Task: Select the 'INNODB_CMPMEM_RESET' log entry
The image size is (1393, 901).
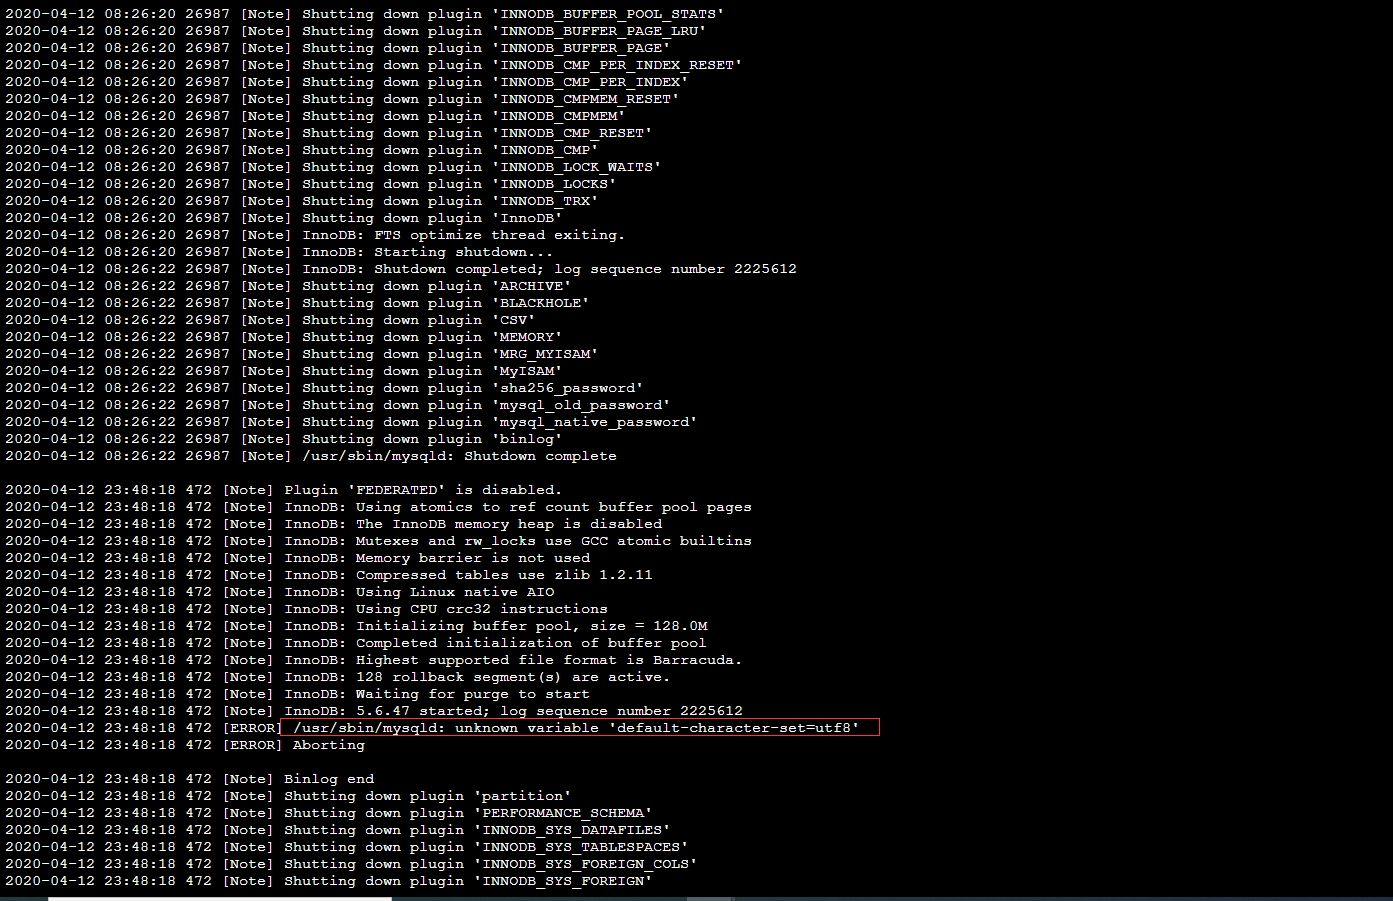Action: [342, 99]
